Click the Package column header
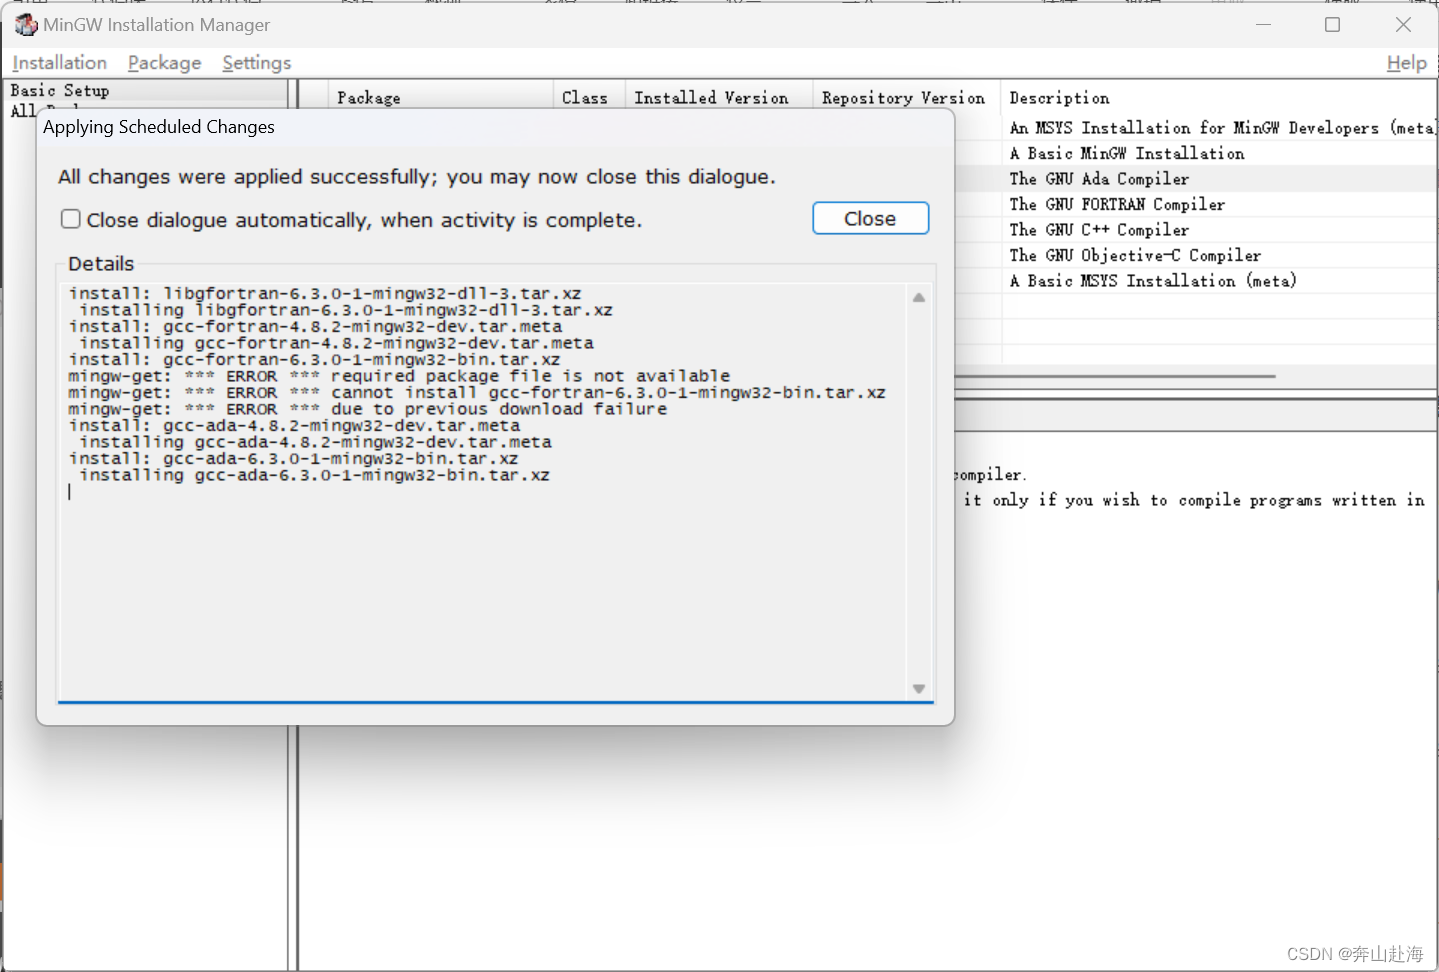The width and height of the screenshot is (1439, 972). [440, 97]
